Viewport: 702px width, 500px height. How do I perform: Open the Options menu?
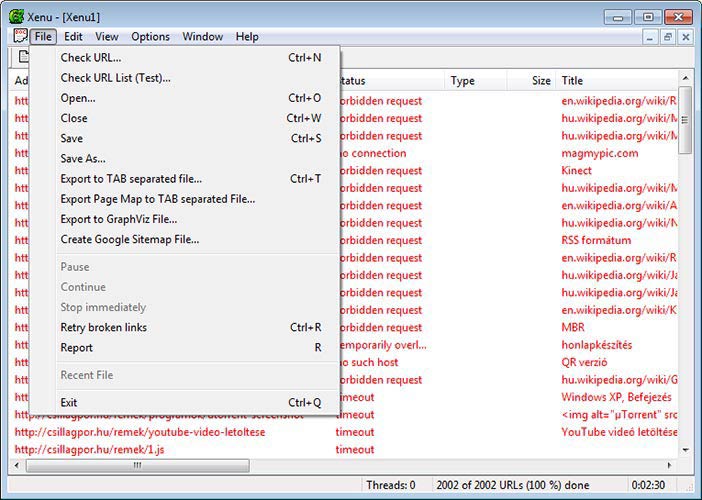[150, 37]
